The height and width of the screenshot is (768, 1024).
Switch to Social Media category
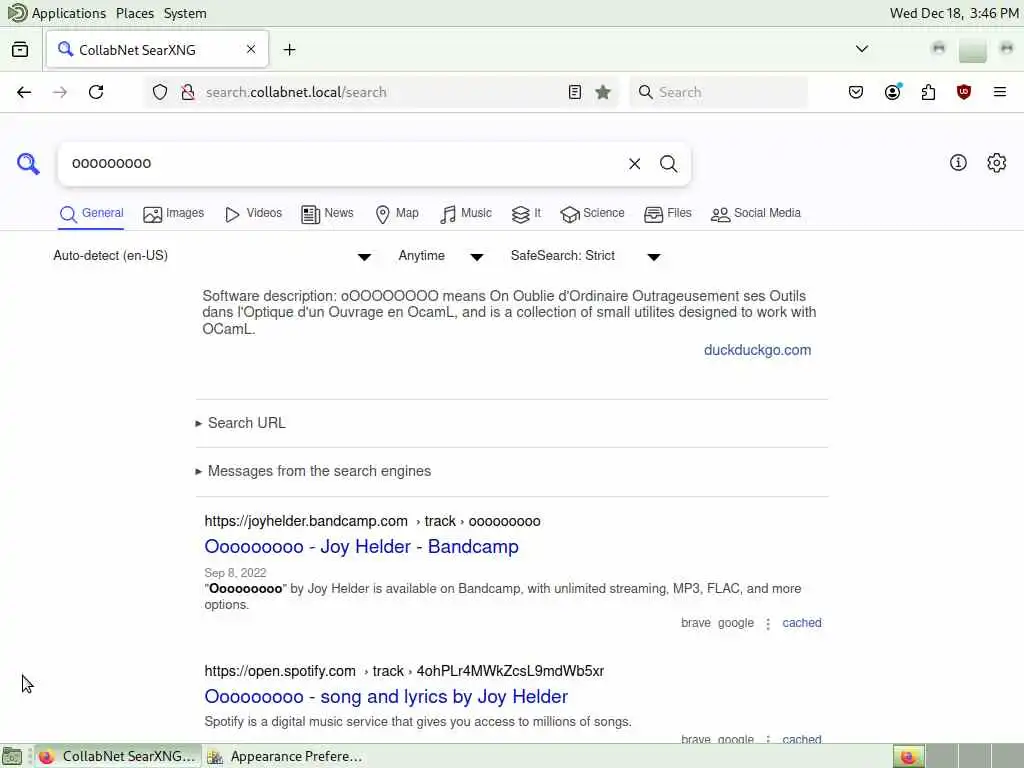(x=756, y=214)
